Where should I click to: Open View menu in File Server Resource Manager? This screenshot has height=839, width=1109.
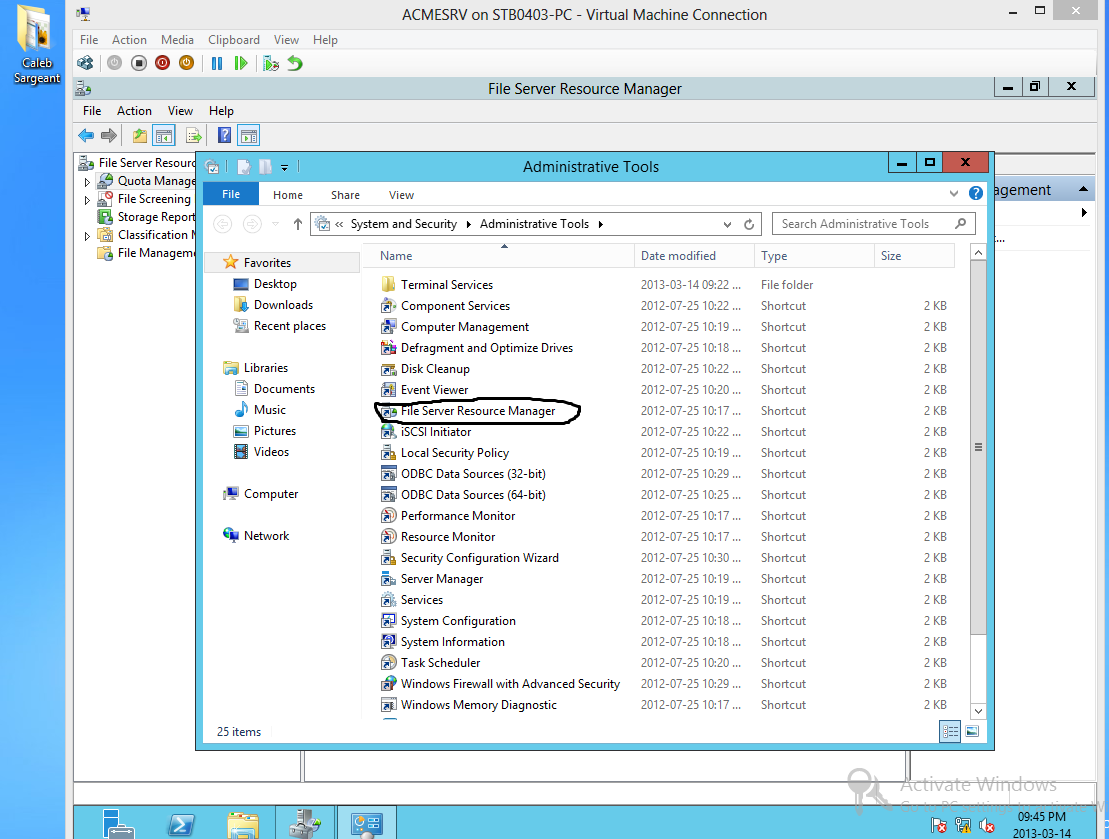pyautogui.click(x=180, y=110)
